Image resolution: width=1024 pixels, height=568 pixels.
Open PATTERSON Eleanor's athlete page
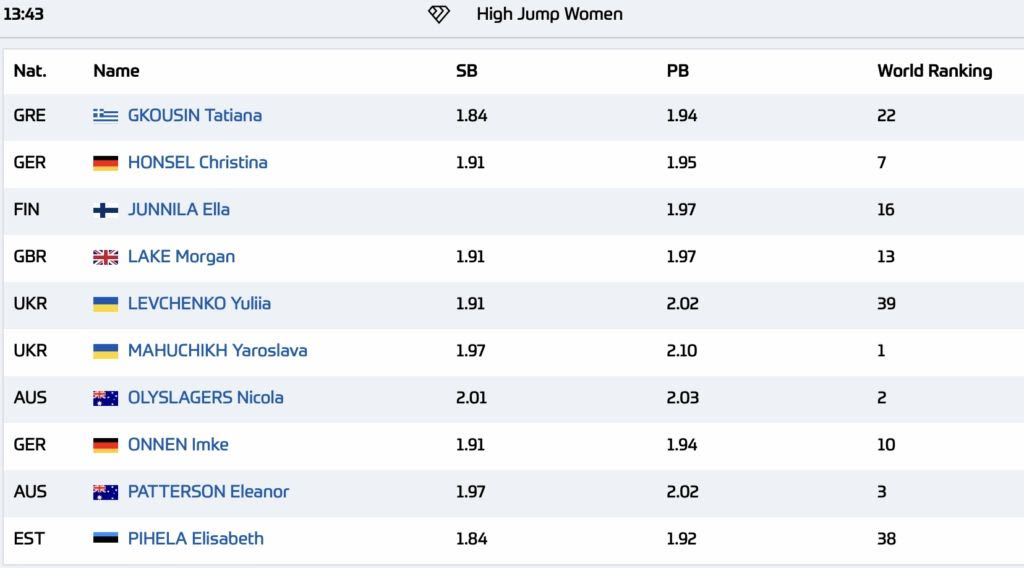point(208,491)
